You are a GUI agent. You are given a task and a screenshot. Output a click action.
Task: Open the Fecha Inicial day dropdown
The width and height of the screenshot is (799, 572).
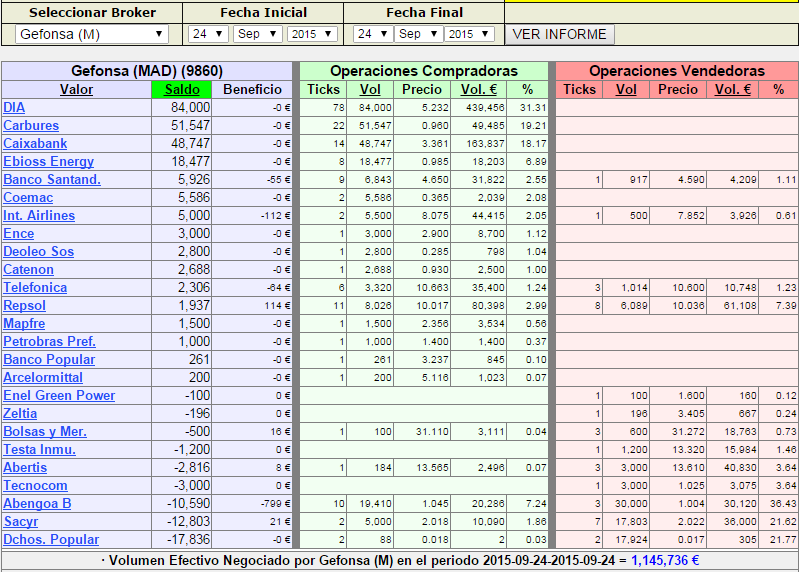(208, 34)
